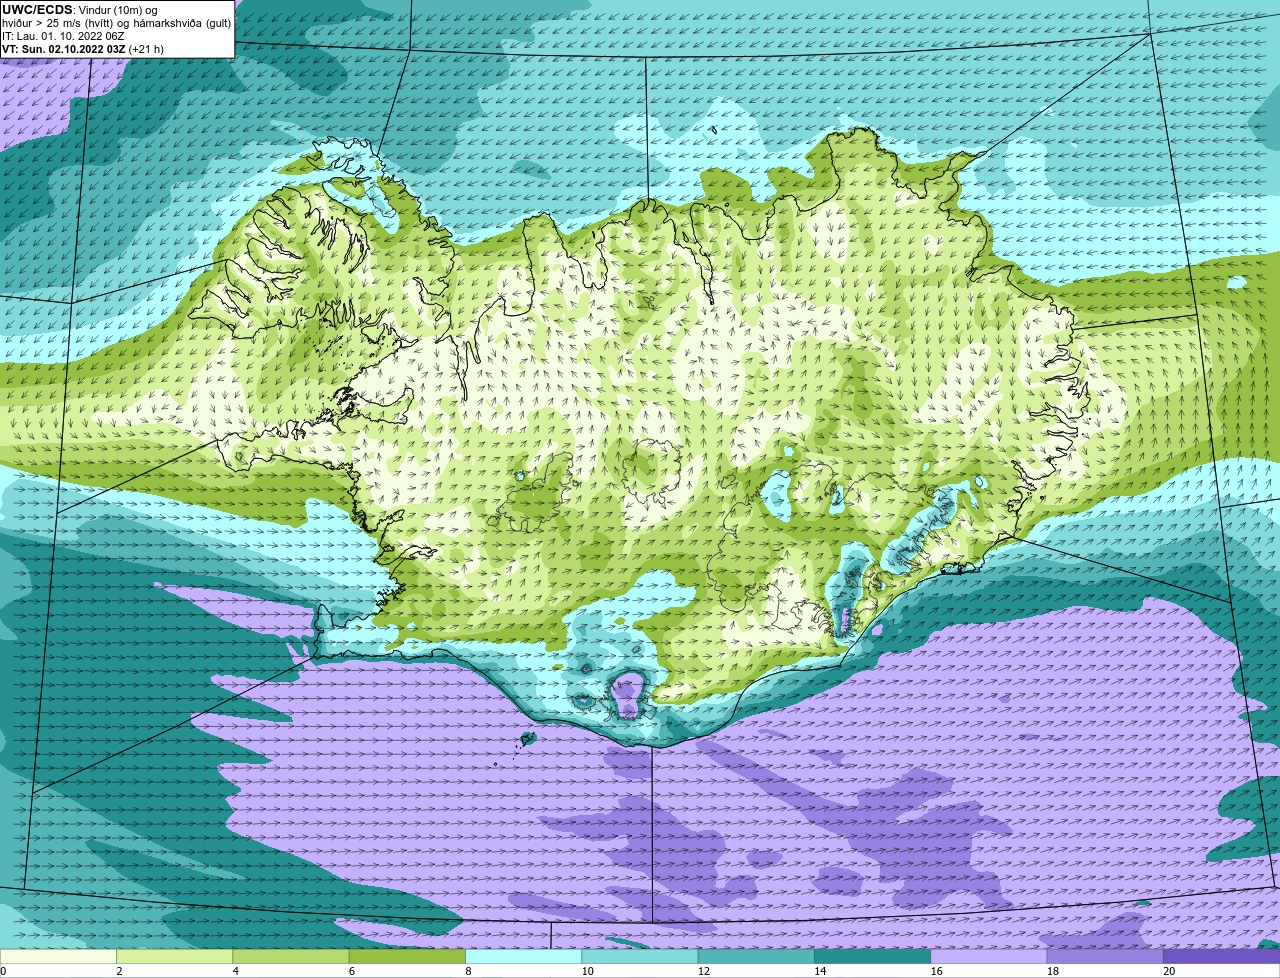The width and height of the screenshot is (1280, 978).
Task: Click the pale cream 0–2 m/s legend swatch
Action: [58, 957]
